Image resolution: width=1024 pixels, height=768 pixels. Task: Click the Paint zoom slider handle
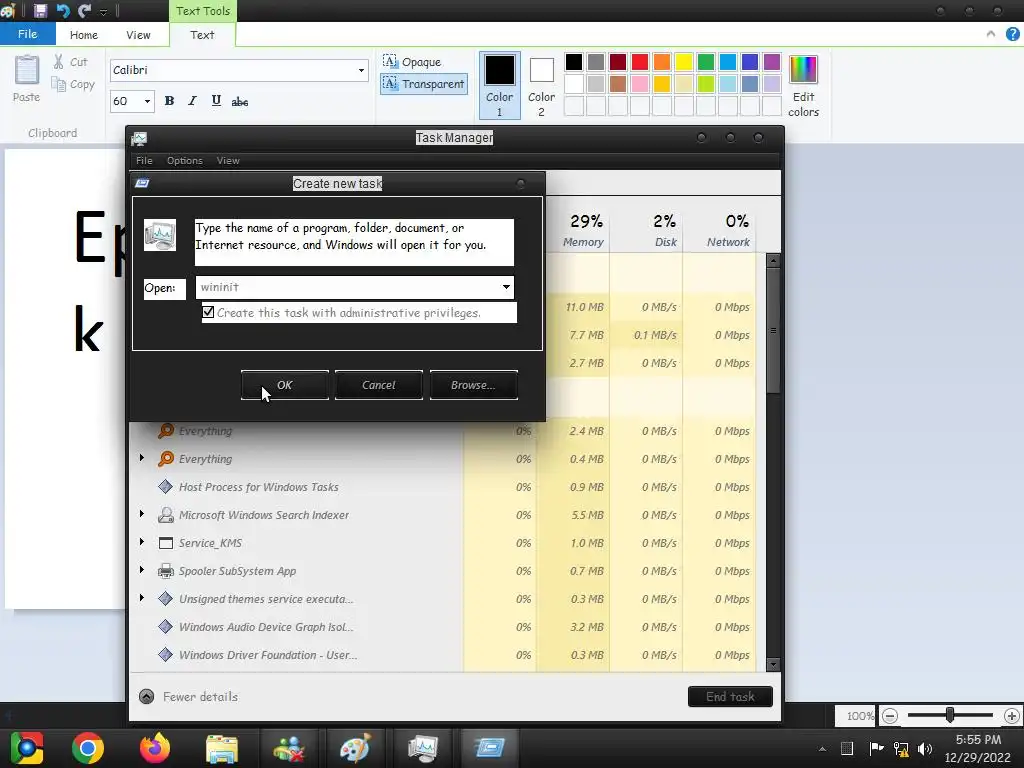[x=950, y=716]
